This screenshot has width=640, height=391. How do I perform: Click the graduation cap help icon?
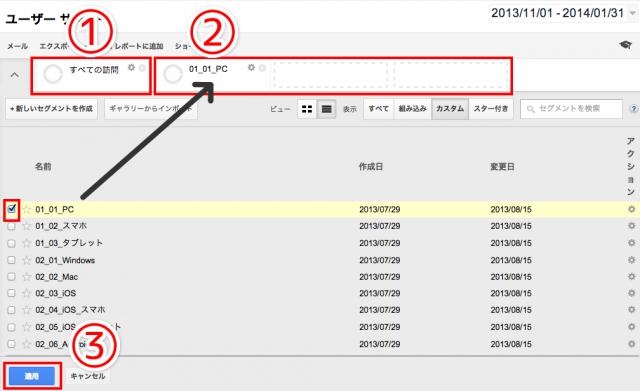point(625,44)
